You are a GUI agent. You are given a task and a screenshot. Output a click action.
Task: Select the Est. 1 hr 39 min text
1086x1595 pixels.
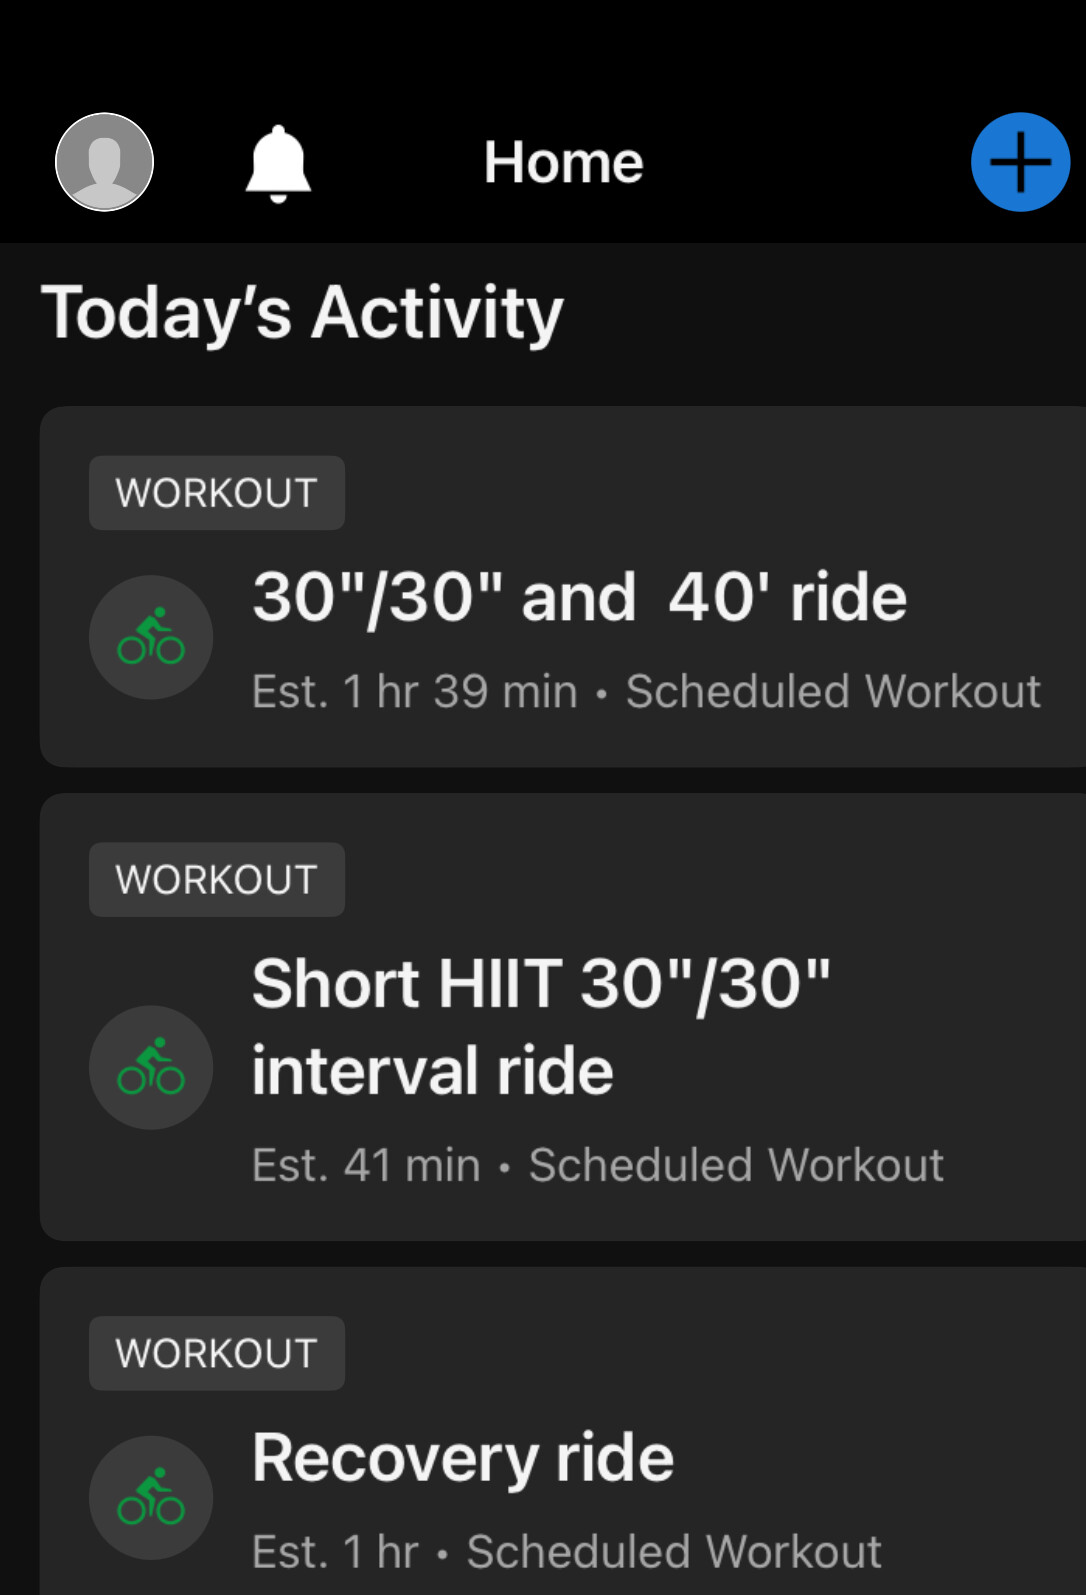[415, 691]
